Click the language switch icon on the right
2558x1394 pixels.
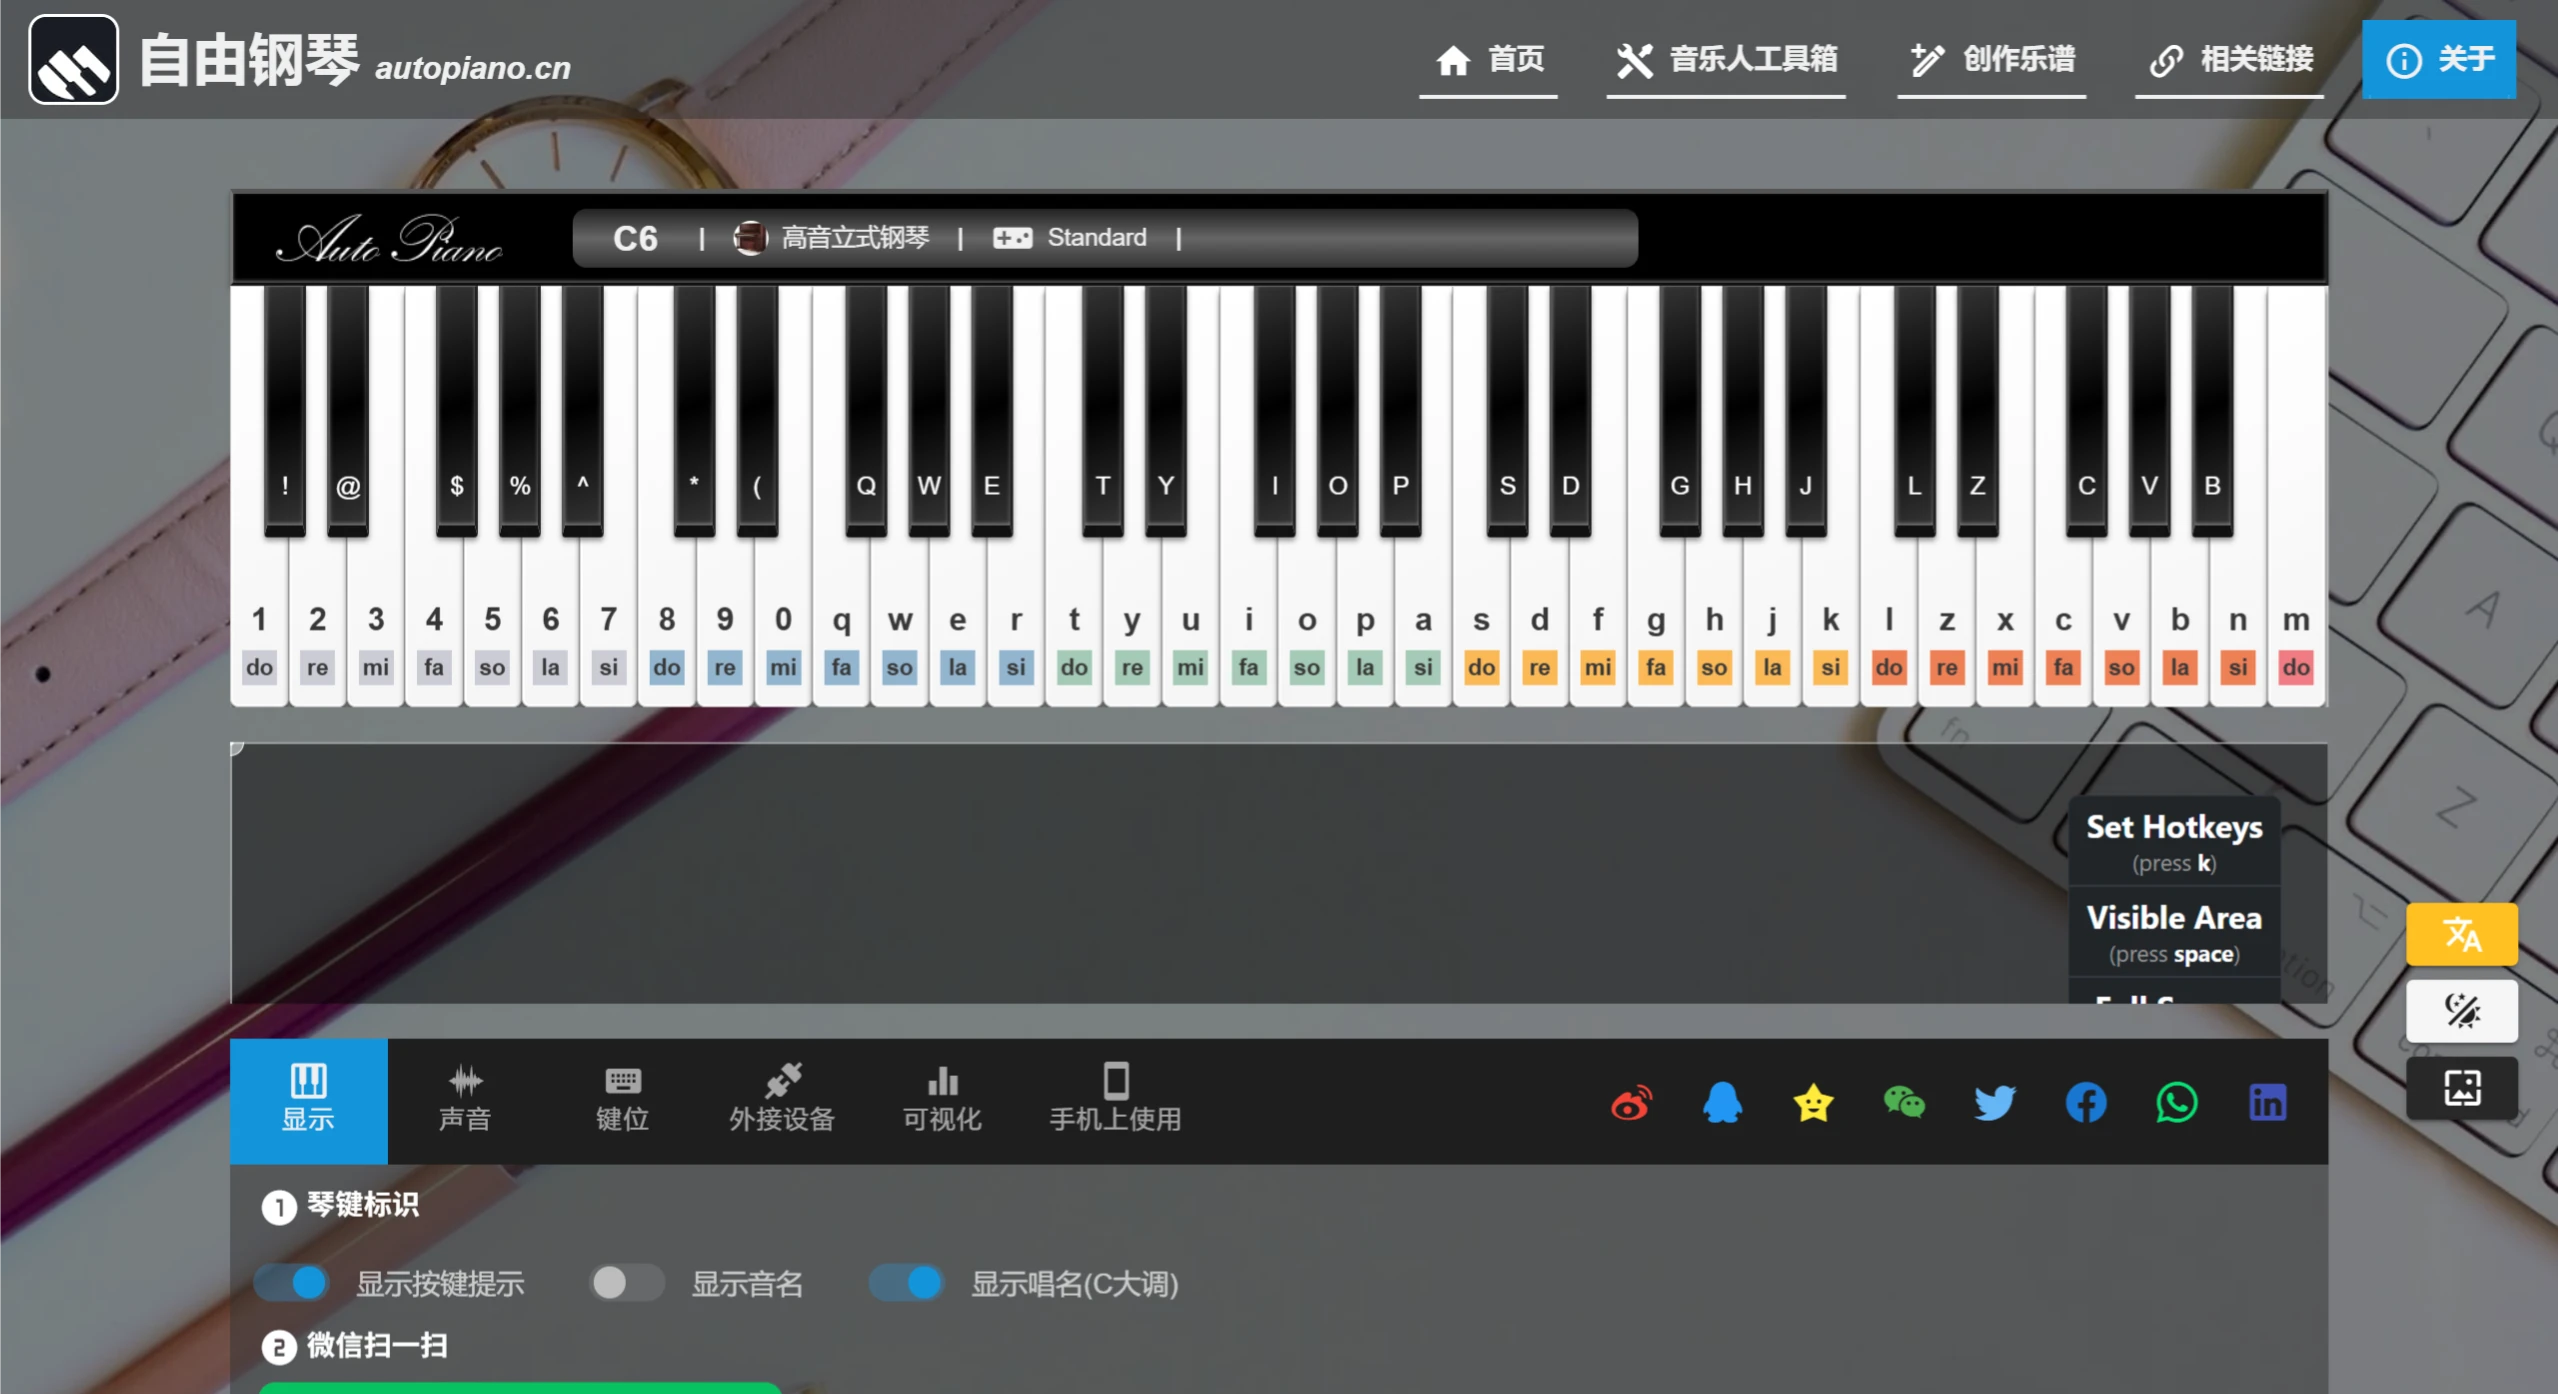(2460, 933)
